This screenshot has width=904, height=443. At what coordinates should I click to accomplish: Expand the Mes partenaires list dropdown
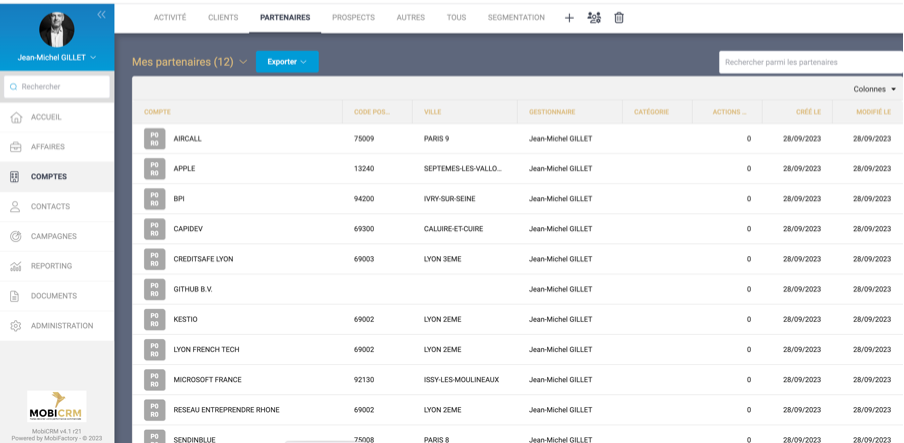(x=243, y=62)
